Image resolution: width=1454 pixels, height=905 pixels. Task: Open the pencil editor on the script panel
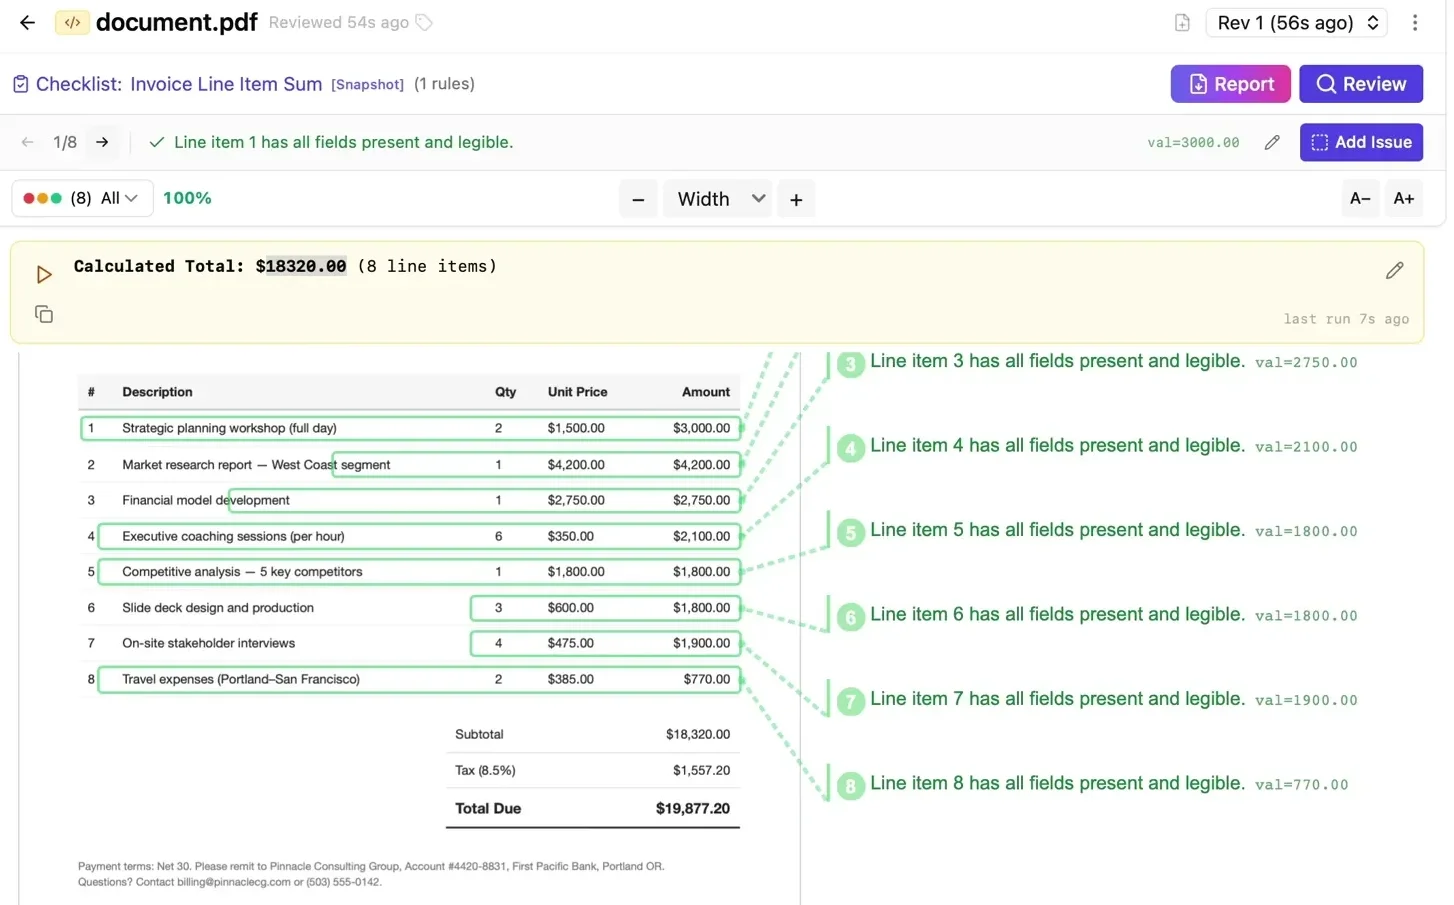coord(1395,270)
